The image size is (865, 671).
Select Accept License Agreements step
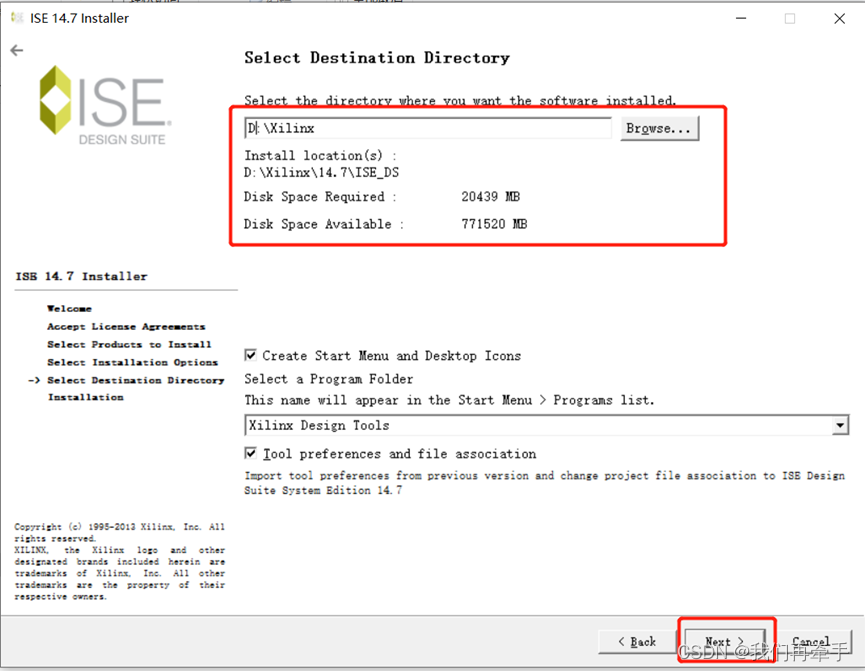[x=126, y=327]
